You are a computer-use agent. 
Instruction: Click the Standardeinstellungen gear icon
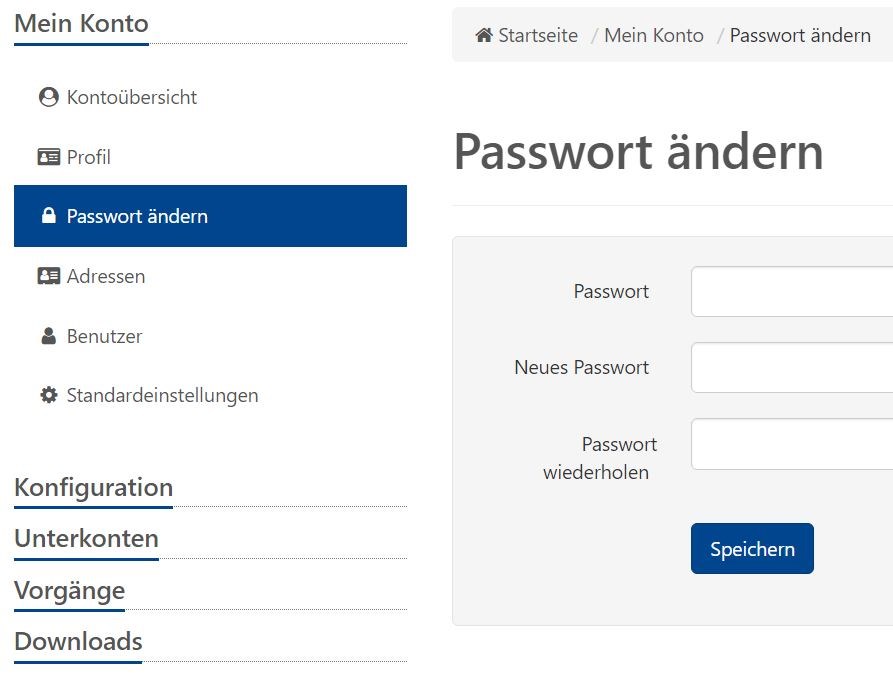point(48,395)
